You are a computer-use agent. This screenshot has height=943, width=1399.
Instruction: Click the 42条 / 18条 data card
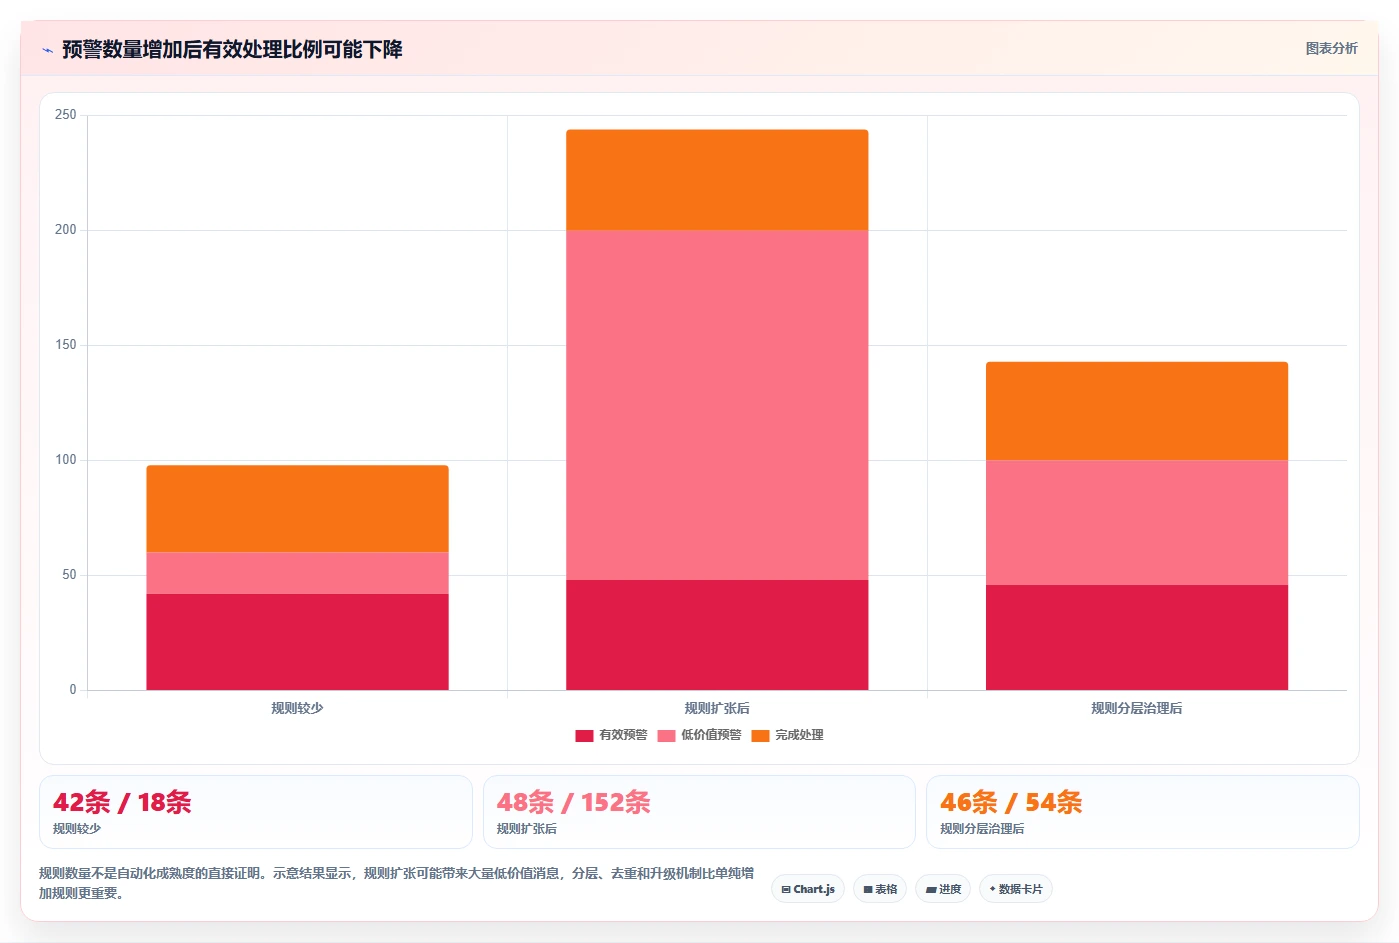tap(256, 812)
